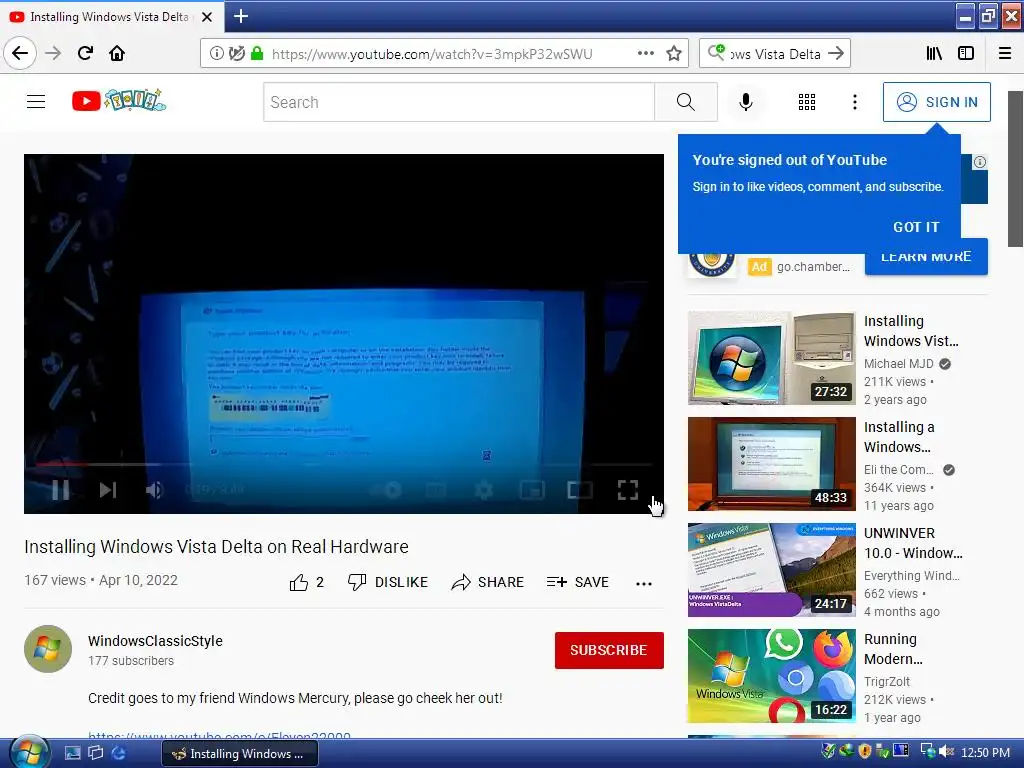Dismiss the popup with GOT IT
The image size is (1024, 768).
(916, 227)
